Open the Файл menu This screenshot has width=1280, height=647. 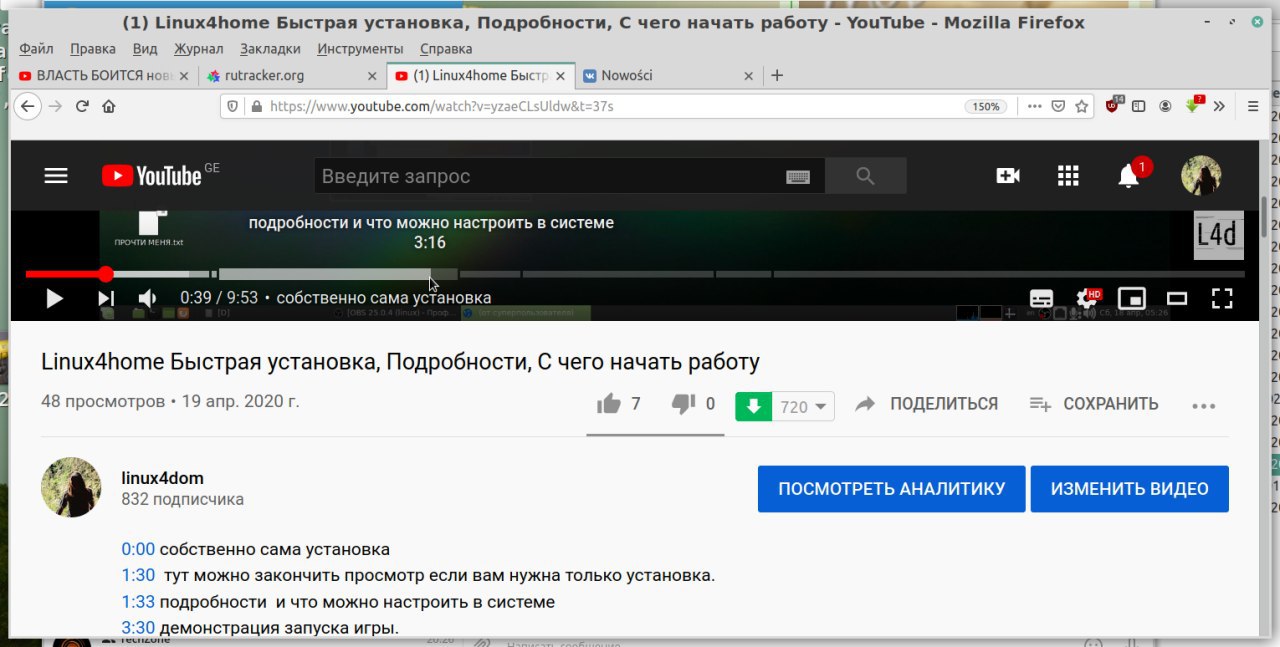click(x=36, y=48)
